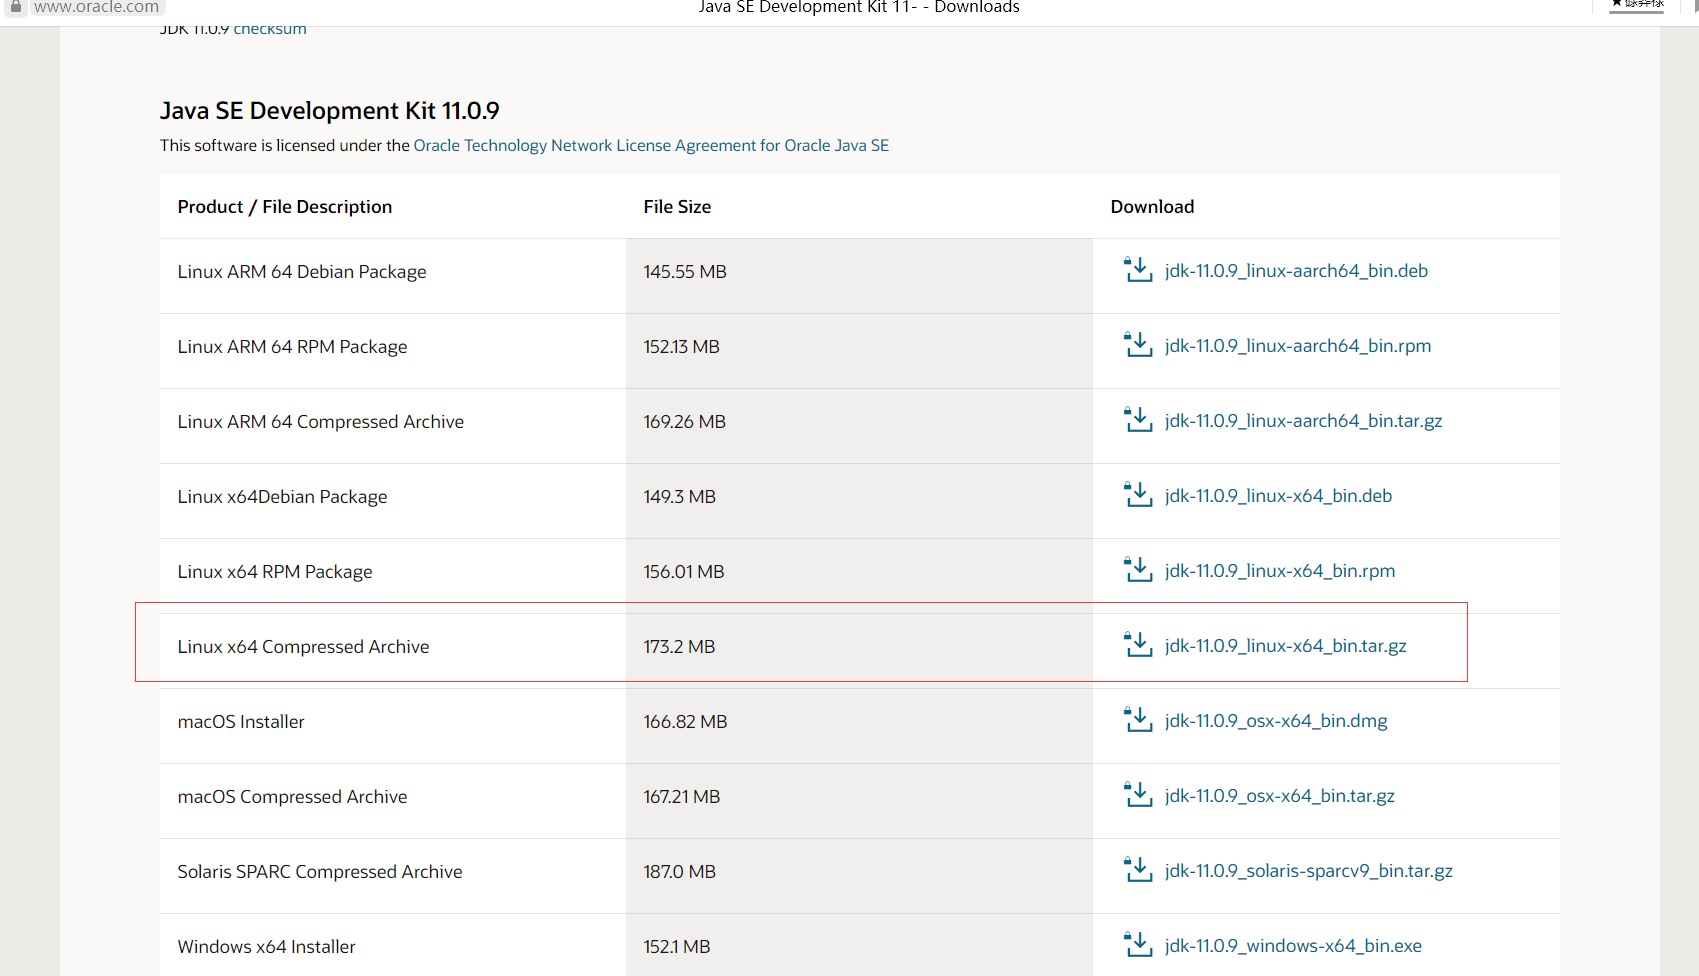Select 'Linux ARM 64 Compressed Archive' text
The image size is (1699, 976).
click(321, 422)
